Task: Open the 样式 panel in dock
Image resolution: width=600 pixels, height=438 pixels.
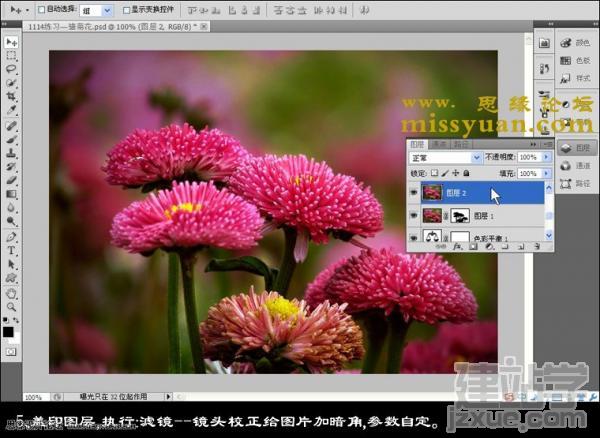Action: [x=576, y=78]
